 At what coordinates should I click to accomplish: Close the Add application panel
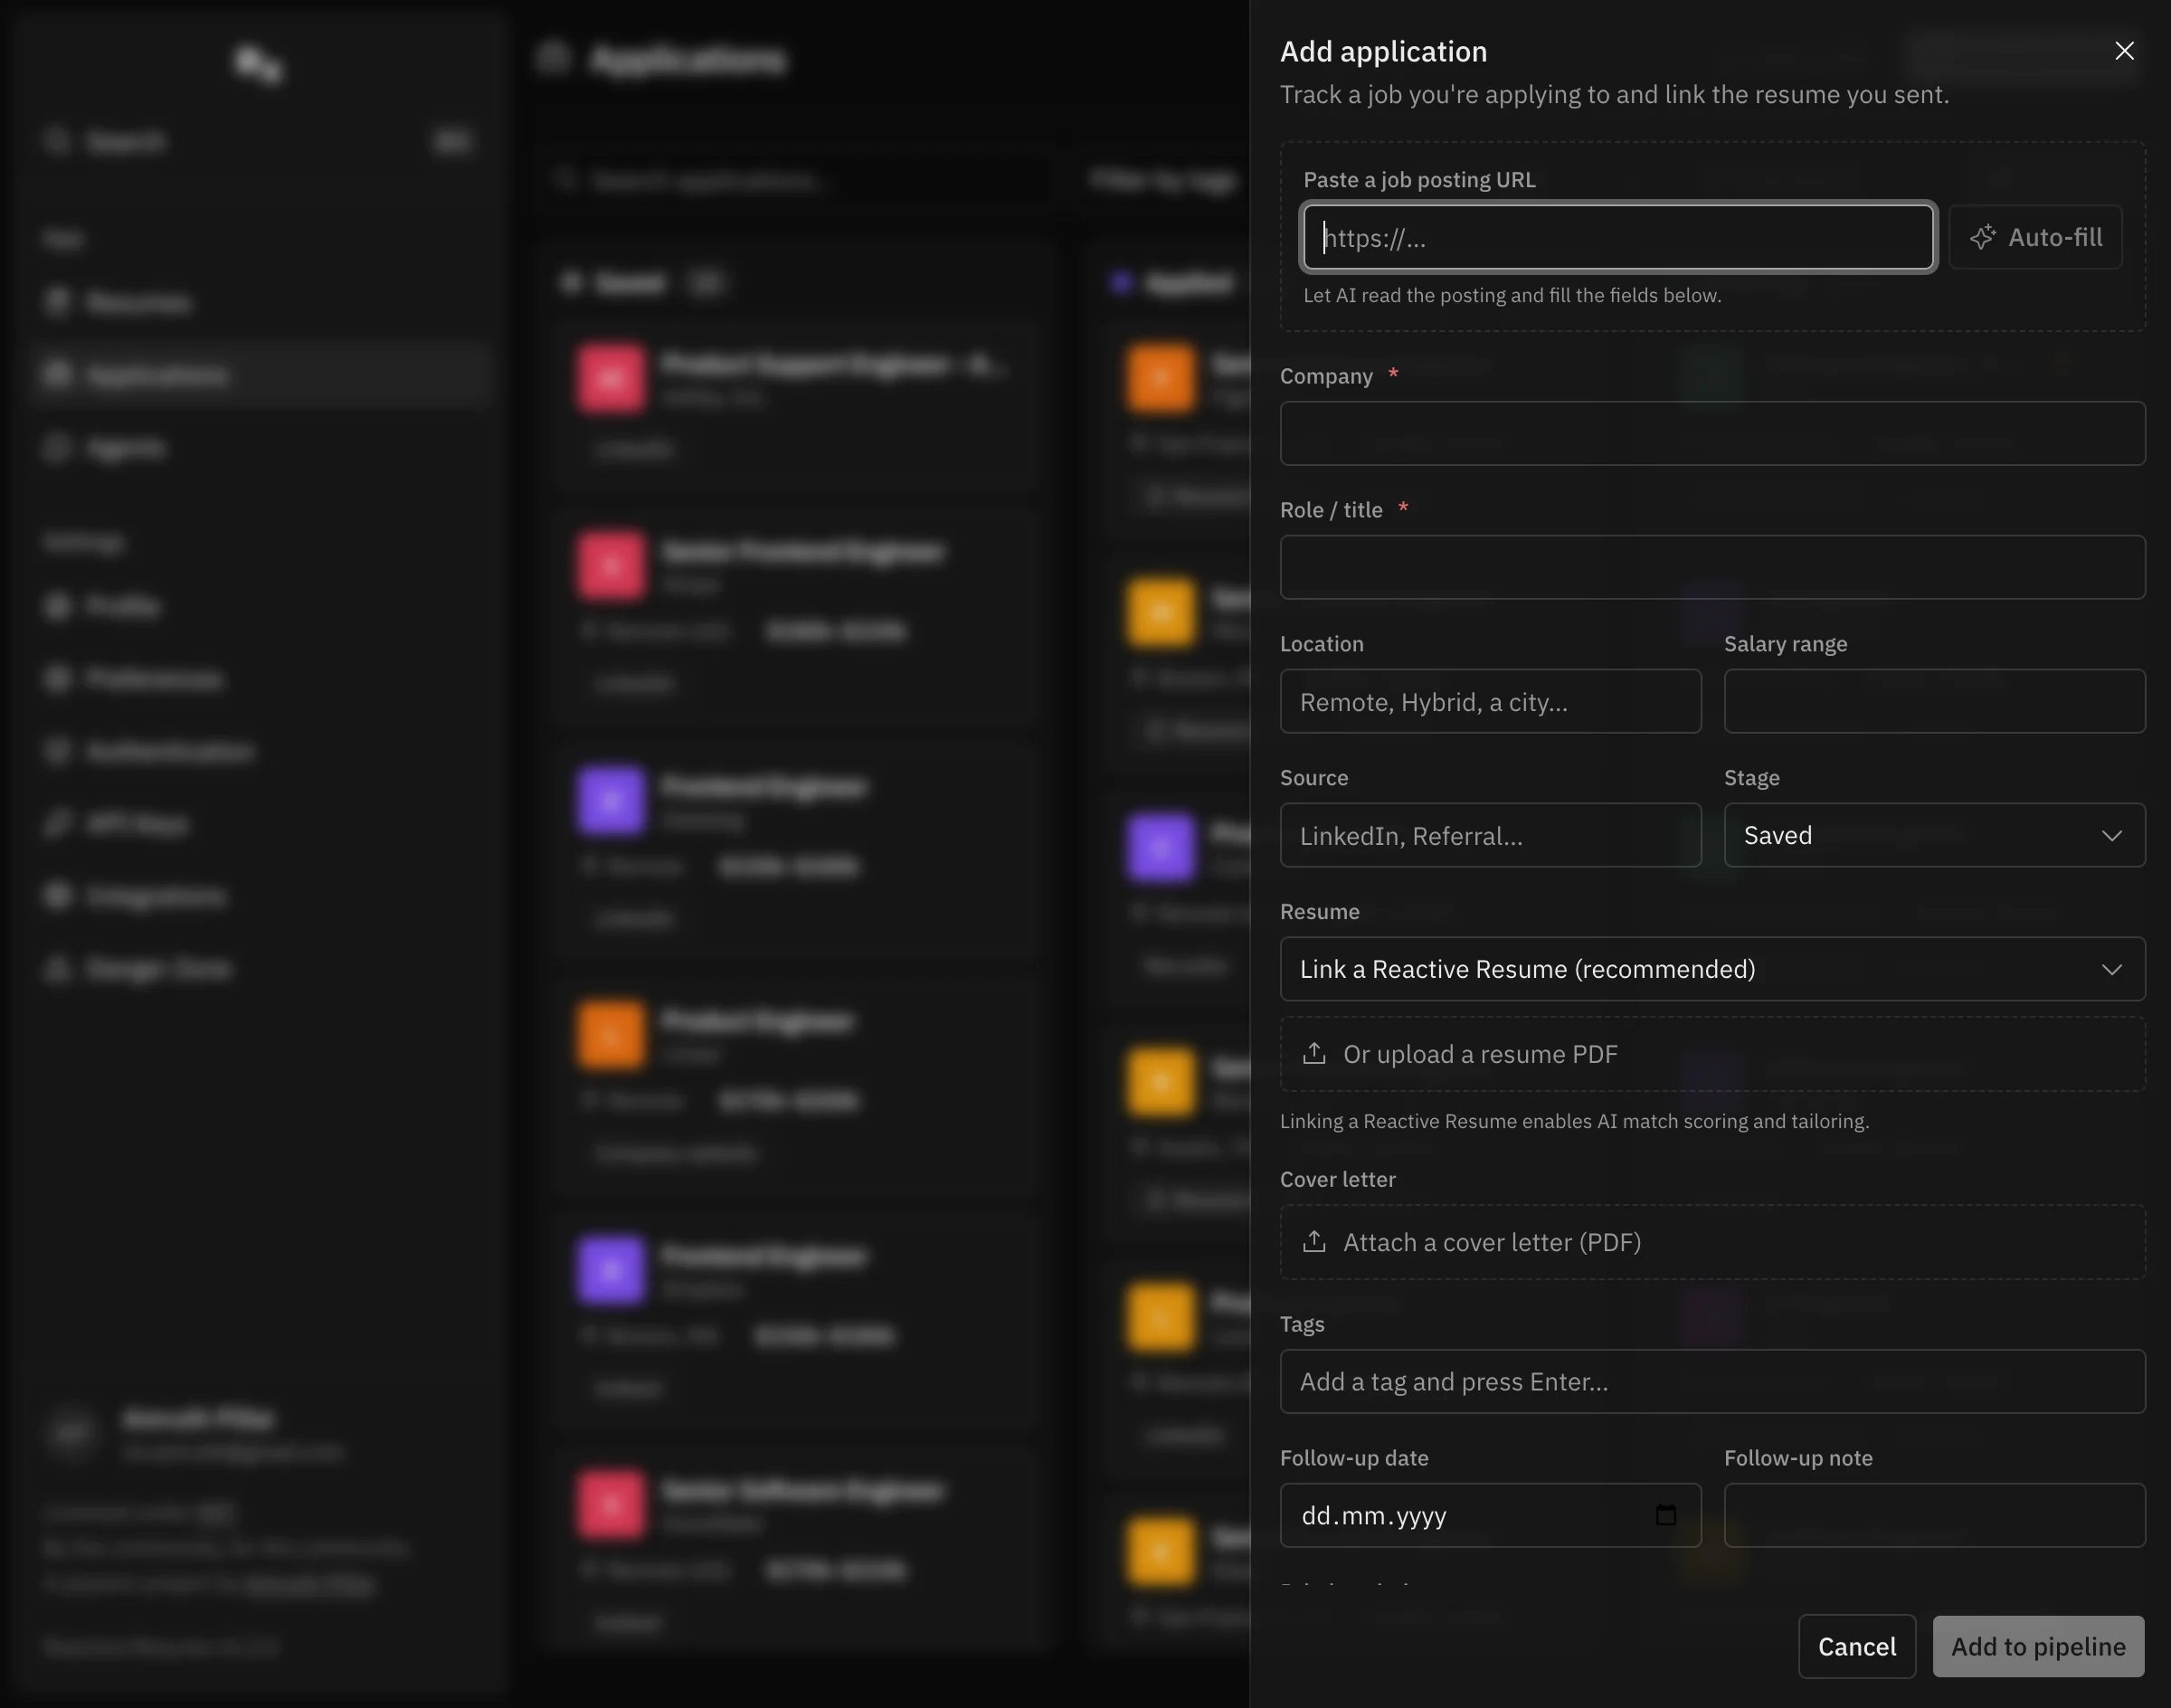[2124, 51]
